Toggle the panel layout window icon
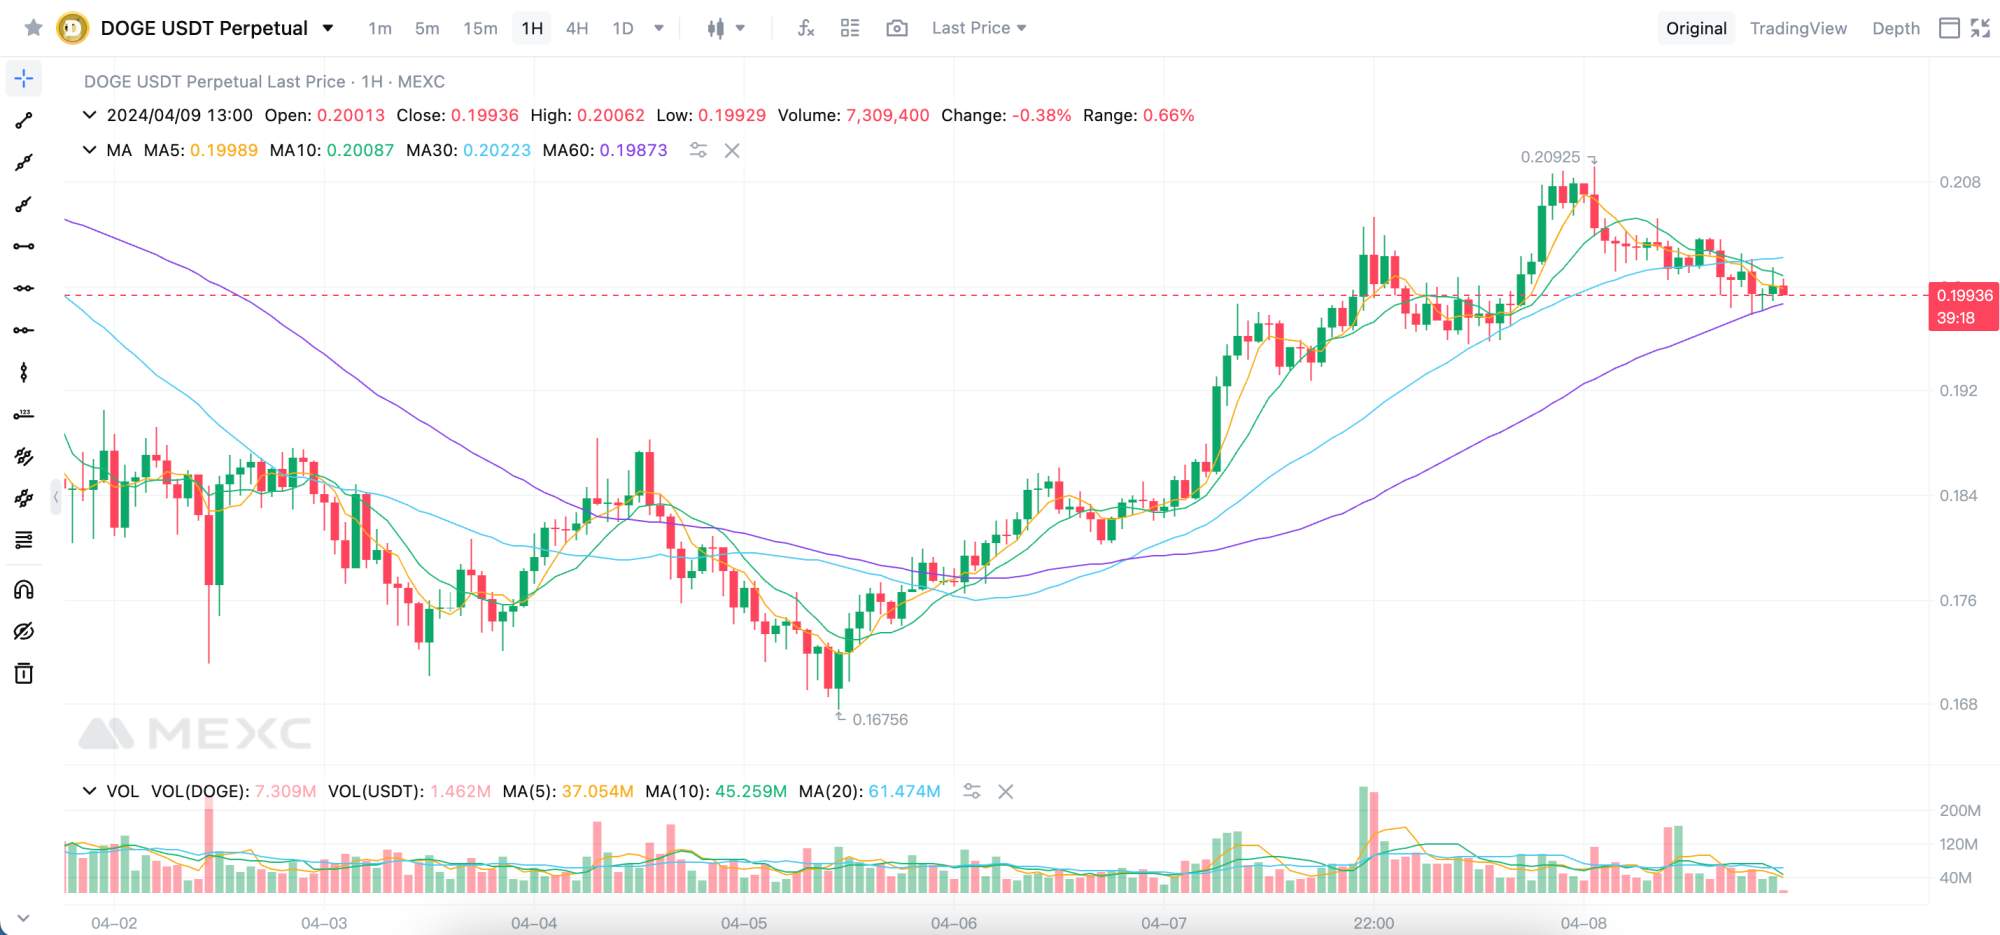Viewport: 2000px width, 935px height. 1949,28
